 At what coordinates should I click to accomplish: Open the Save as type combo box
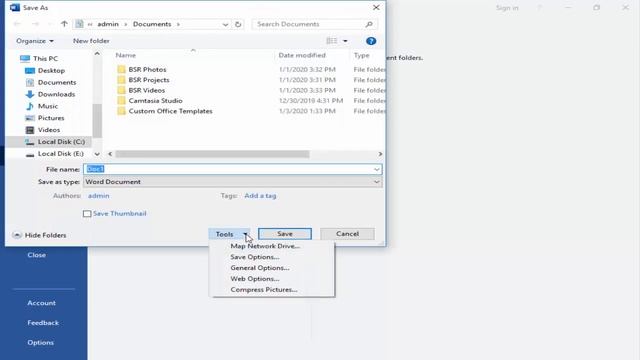(233, 182)
